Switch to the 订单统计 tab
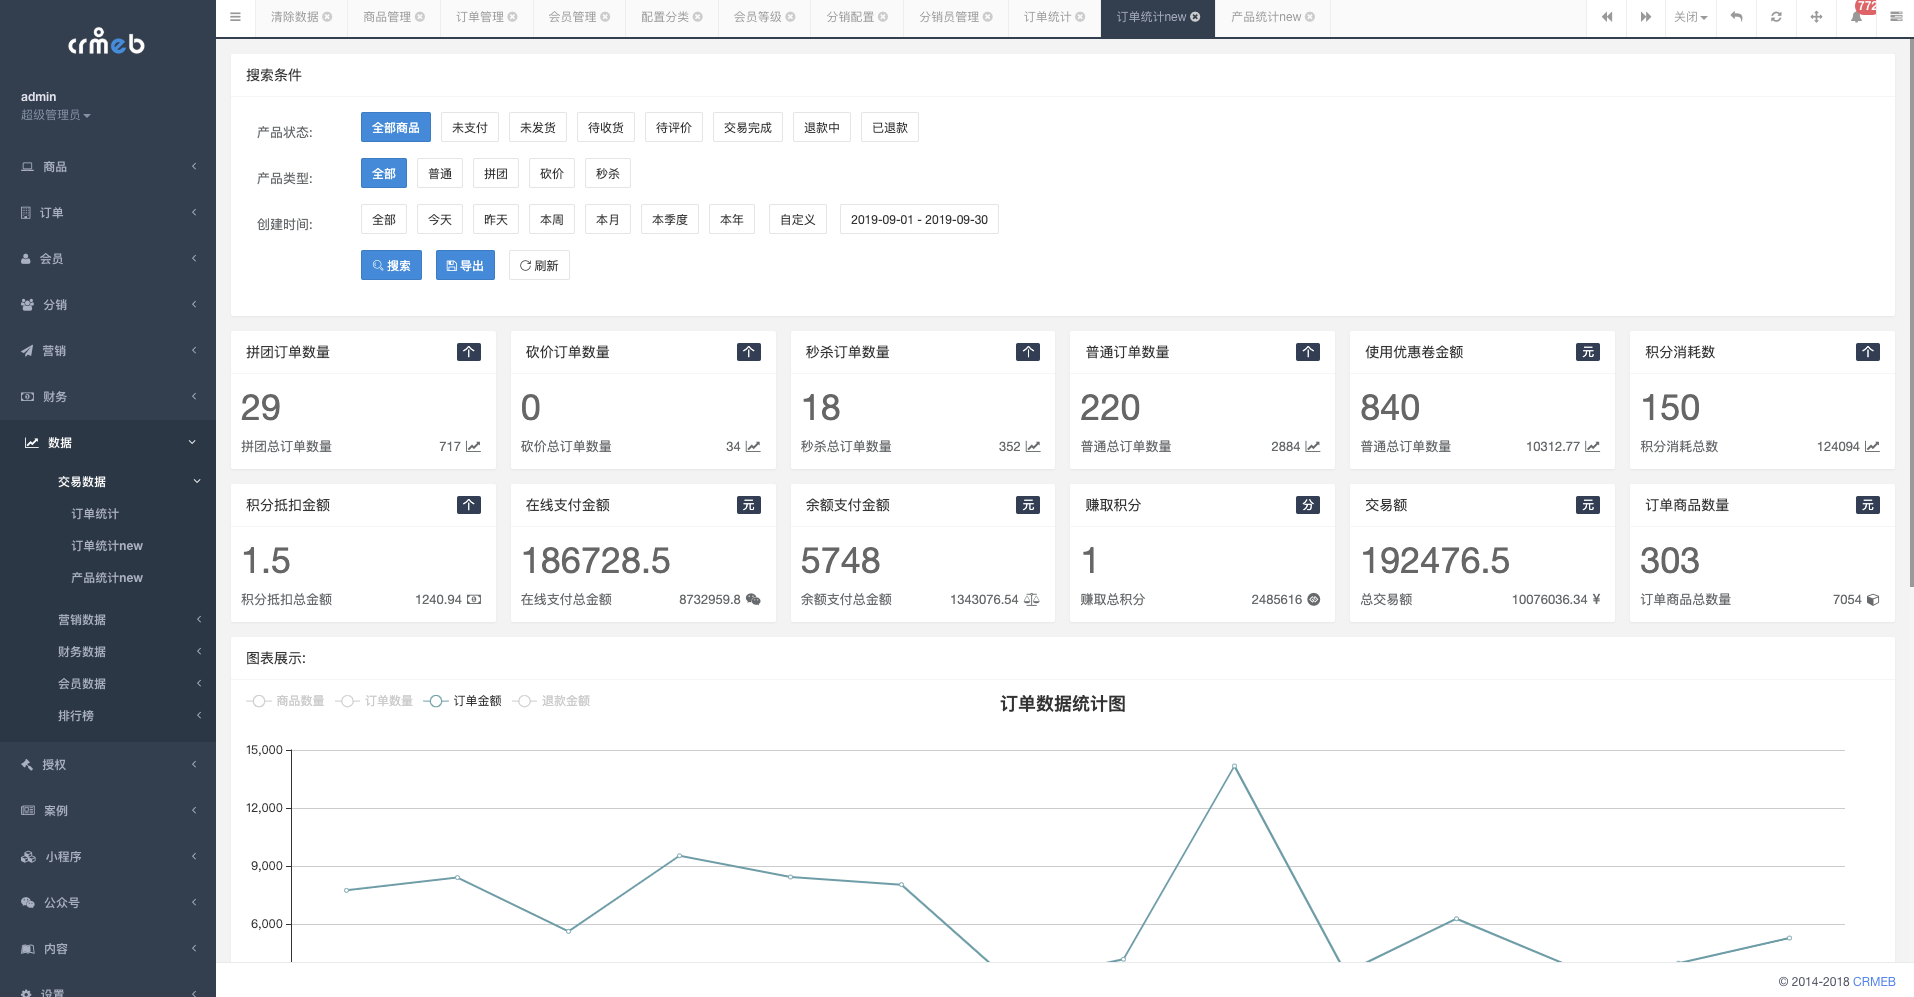1914x997 pixels. [1047, 17]
